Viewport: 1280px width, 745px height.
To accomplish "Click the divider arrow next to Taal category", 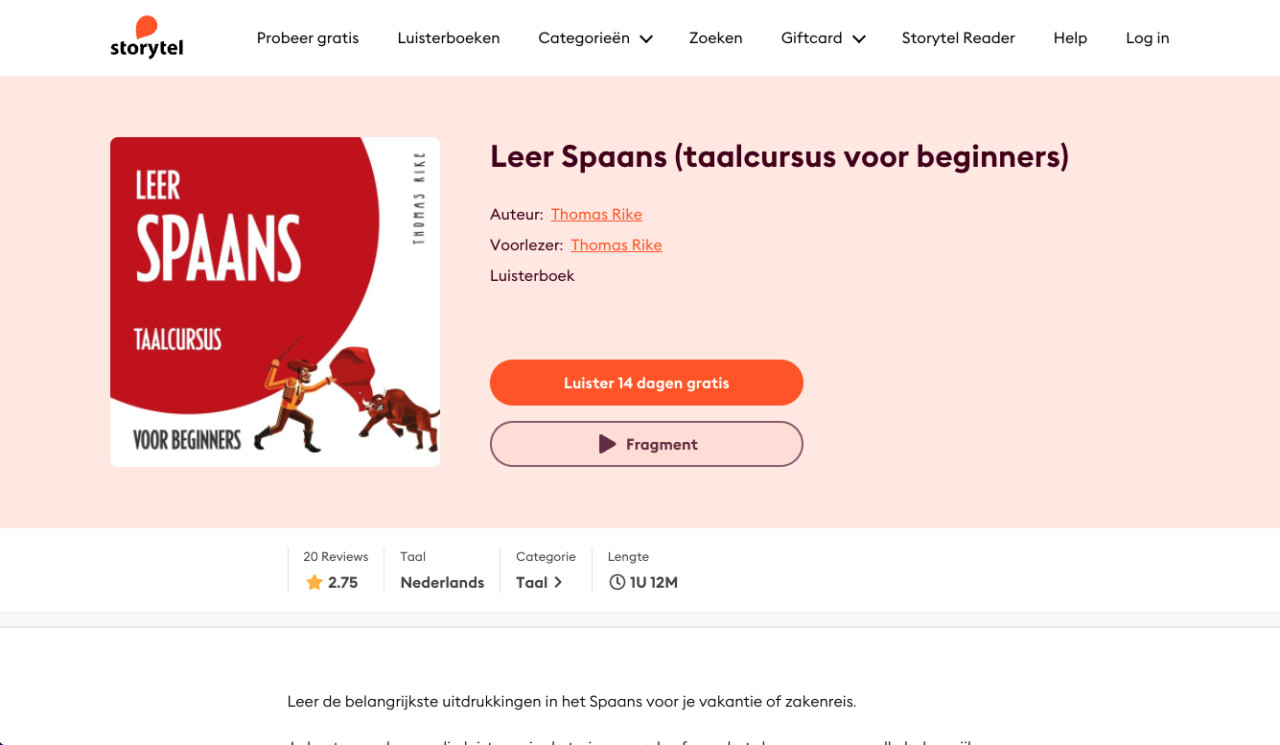I will [x=560, y=582].
